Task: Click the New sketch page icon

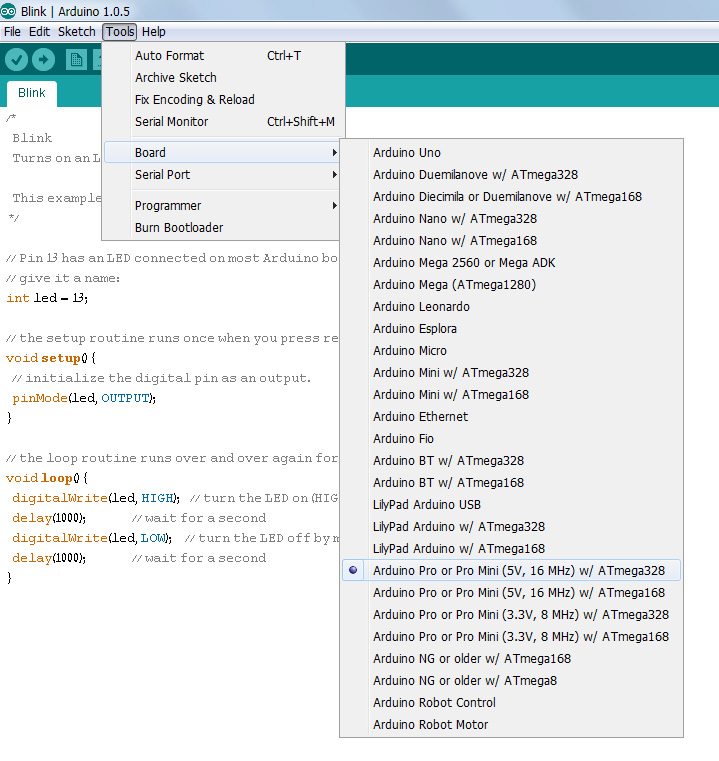Action: pos(76,60)
